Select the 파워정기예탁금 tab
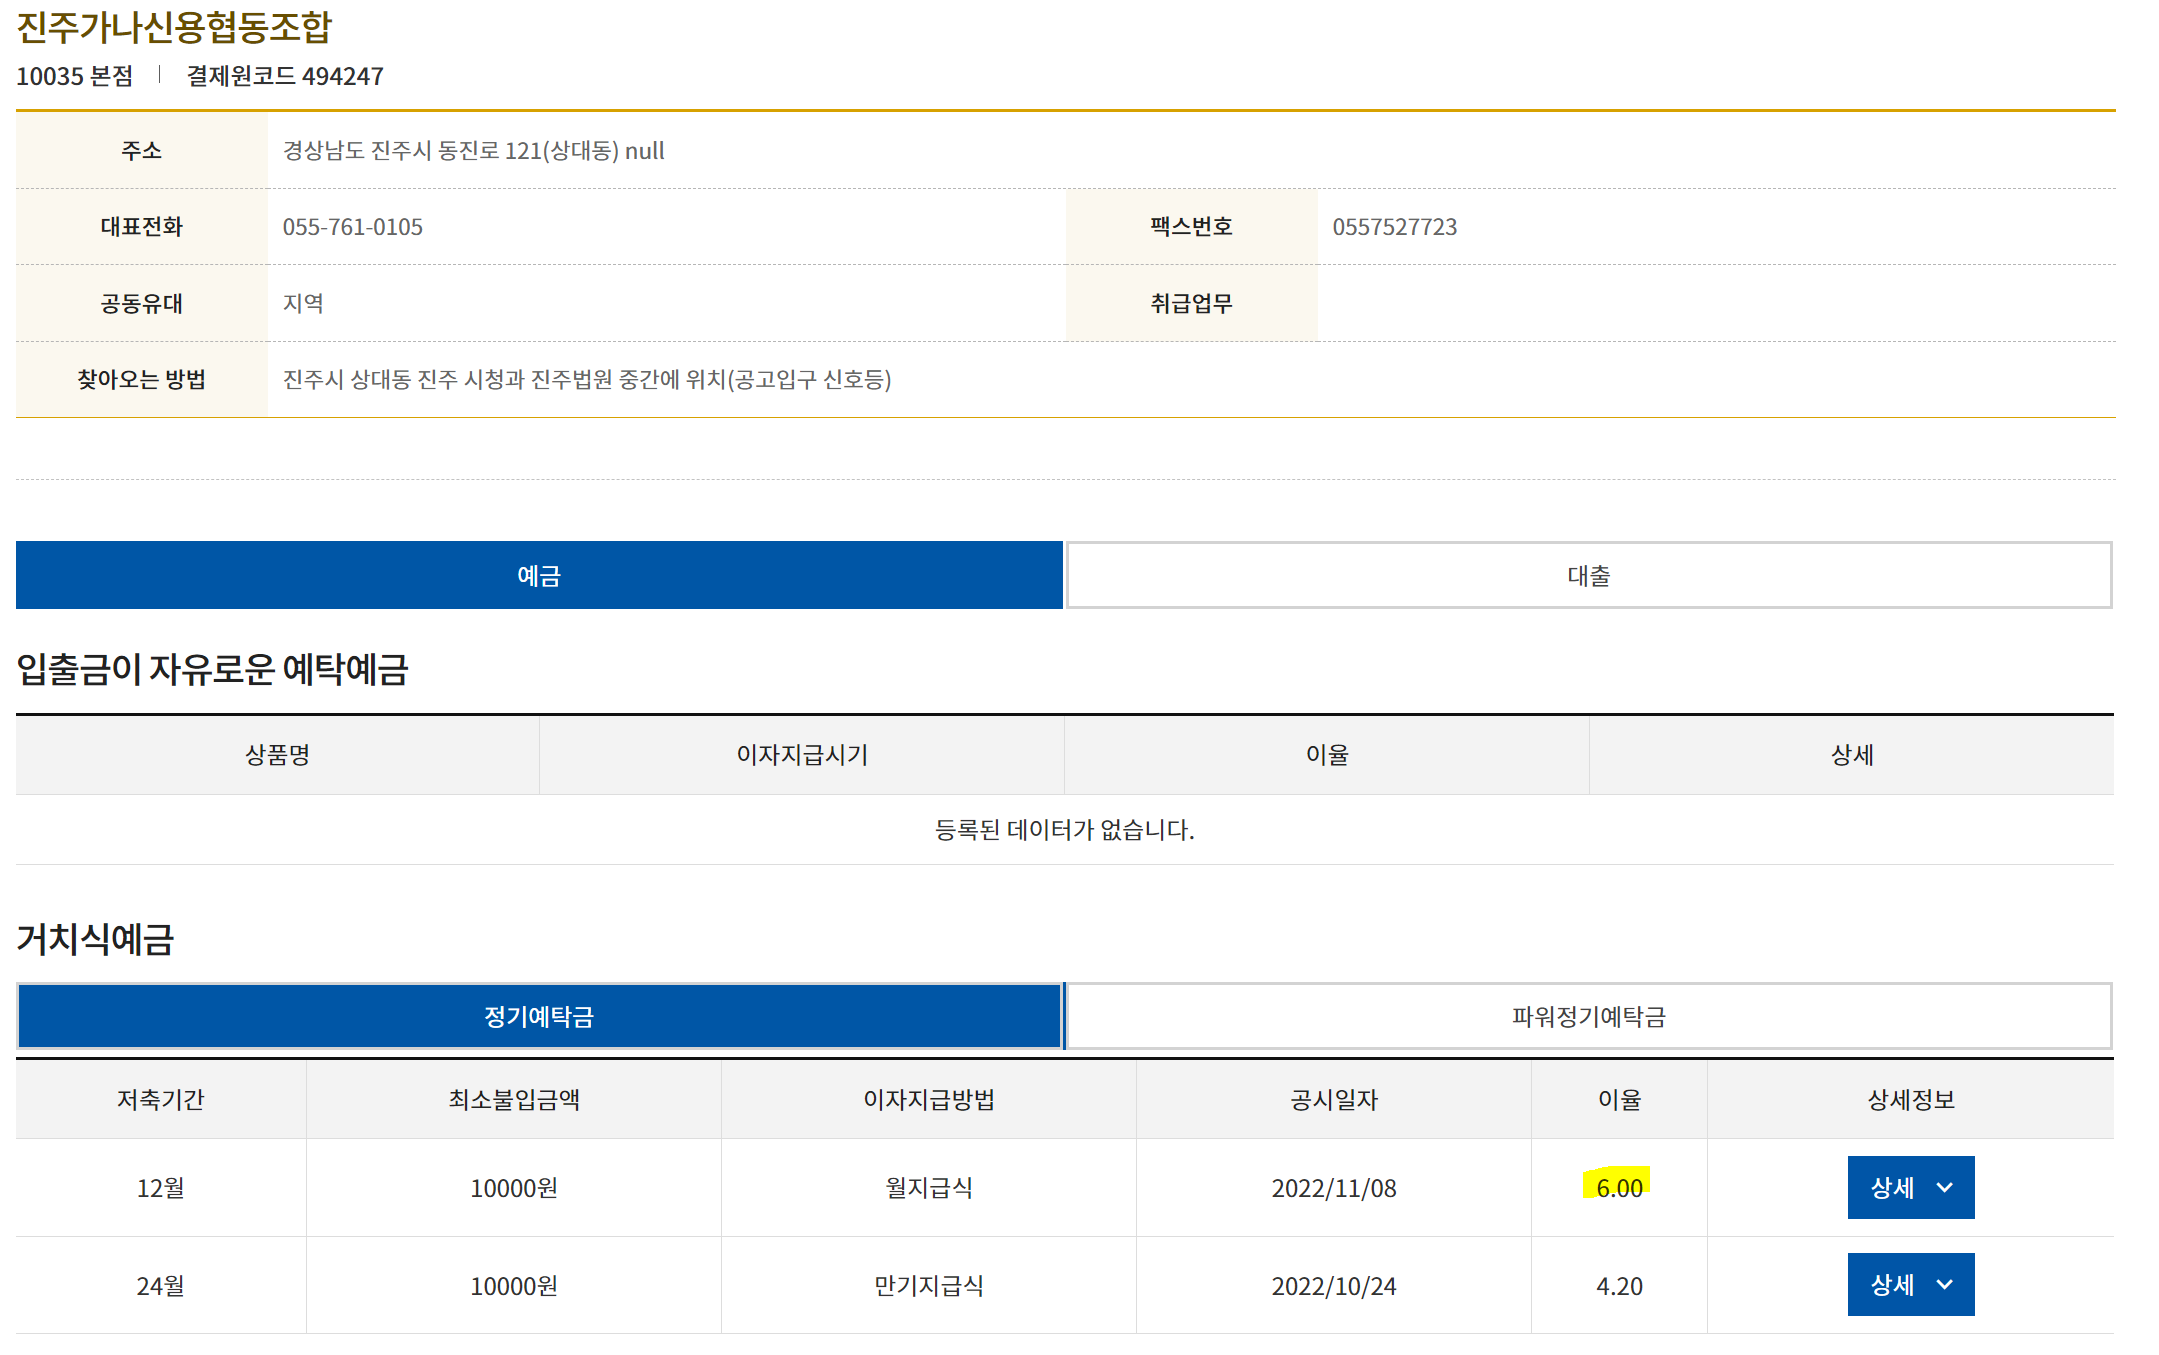2159x1355 pixels. coord(1588,1016)
